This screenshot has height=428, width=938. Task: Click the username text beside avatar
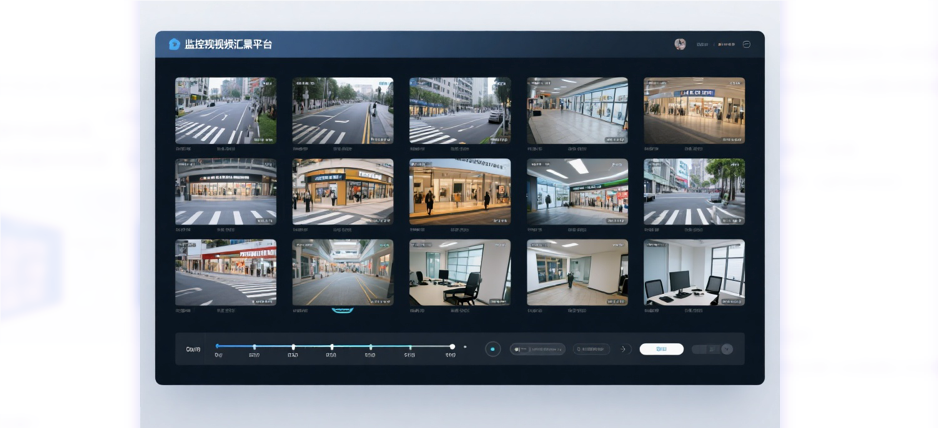pos(702,44)
